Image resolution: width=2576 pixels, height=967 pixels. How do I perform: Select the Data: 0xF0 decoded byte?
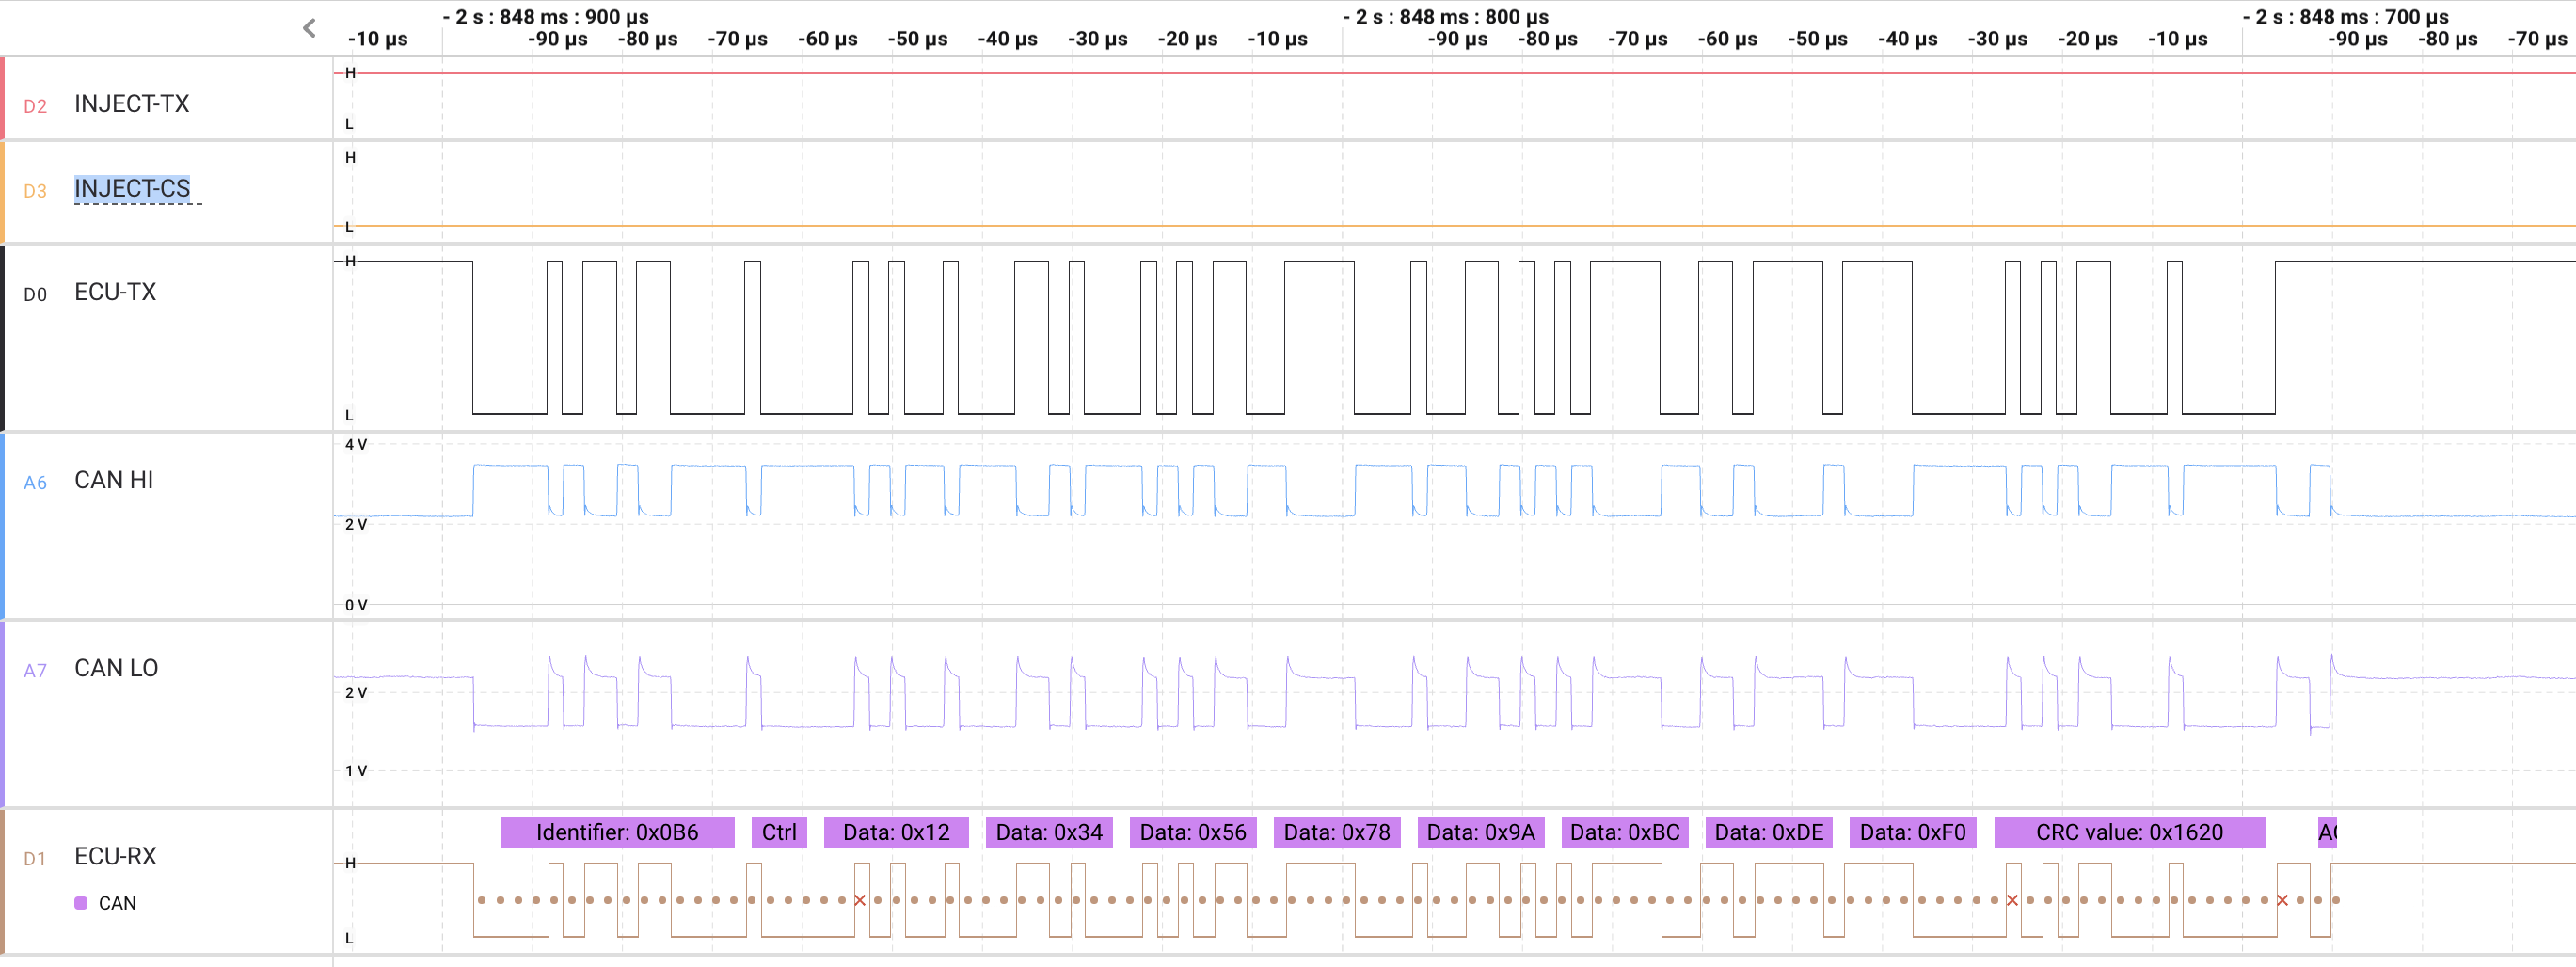coord(1913,832)
